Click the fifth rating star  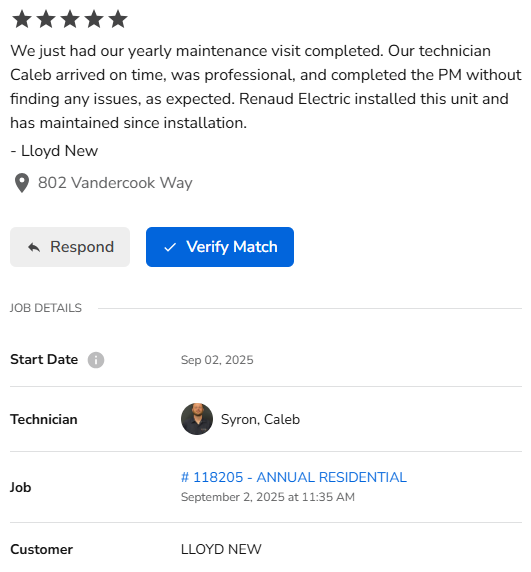118,19
